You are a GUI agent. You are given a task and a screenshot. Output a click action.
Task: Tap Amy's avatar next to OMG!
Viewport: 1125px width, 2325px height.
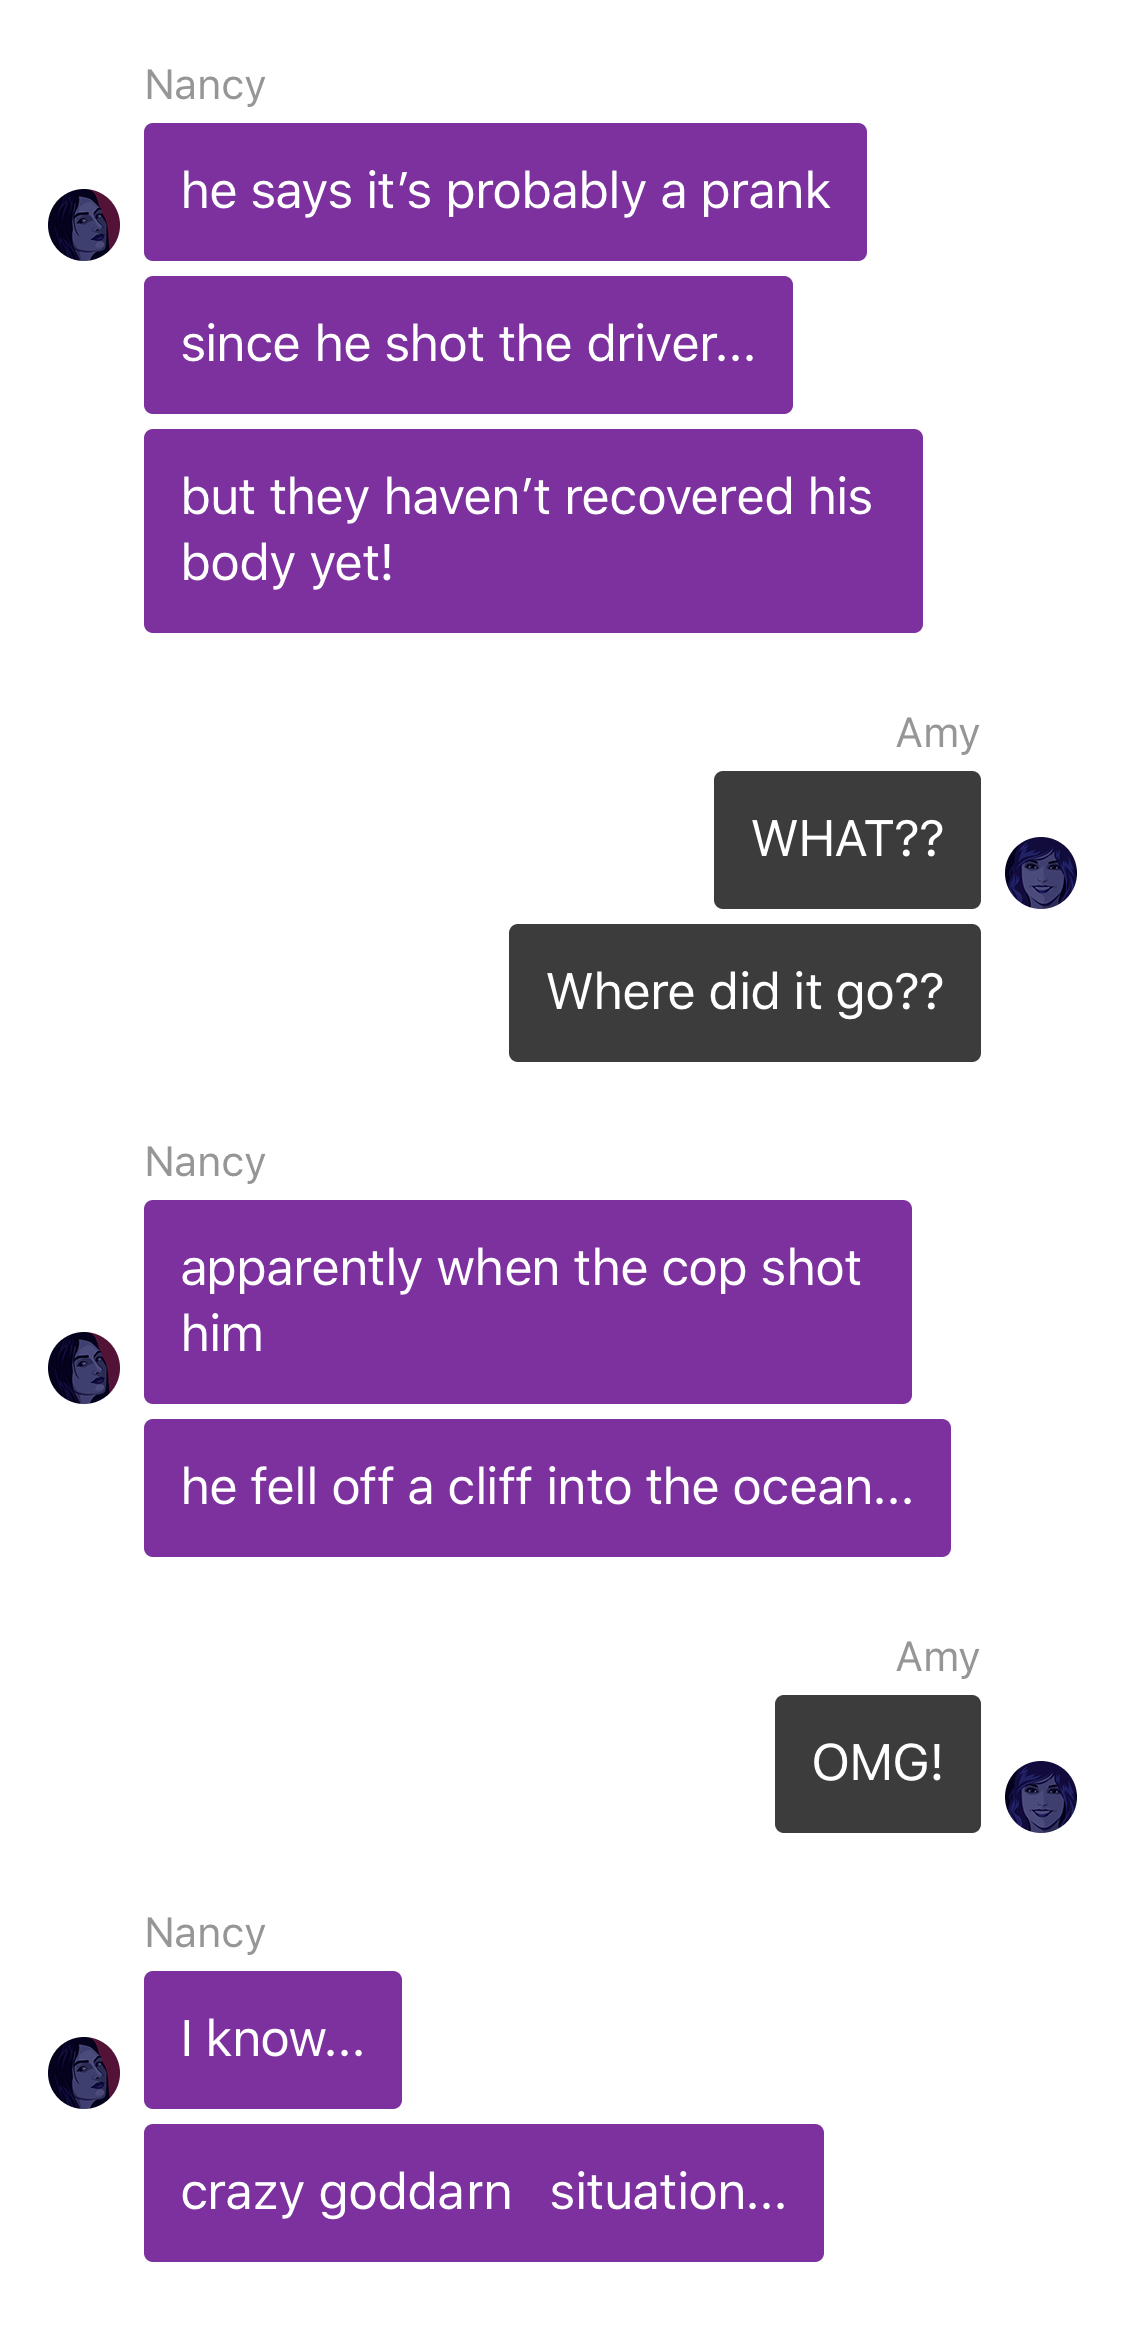(x=1041, y=1797)
